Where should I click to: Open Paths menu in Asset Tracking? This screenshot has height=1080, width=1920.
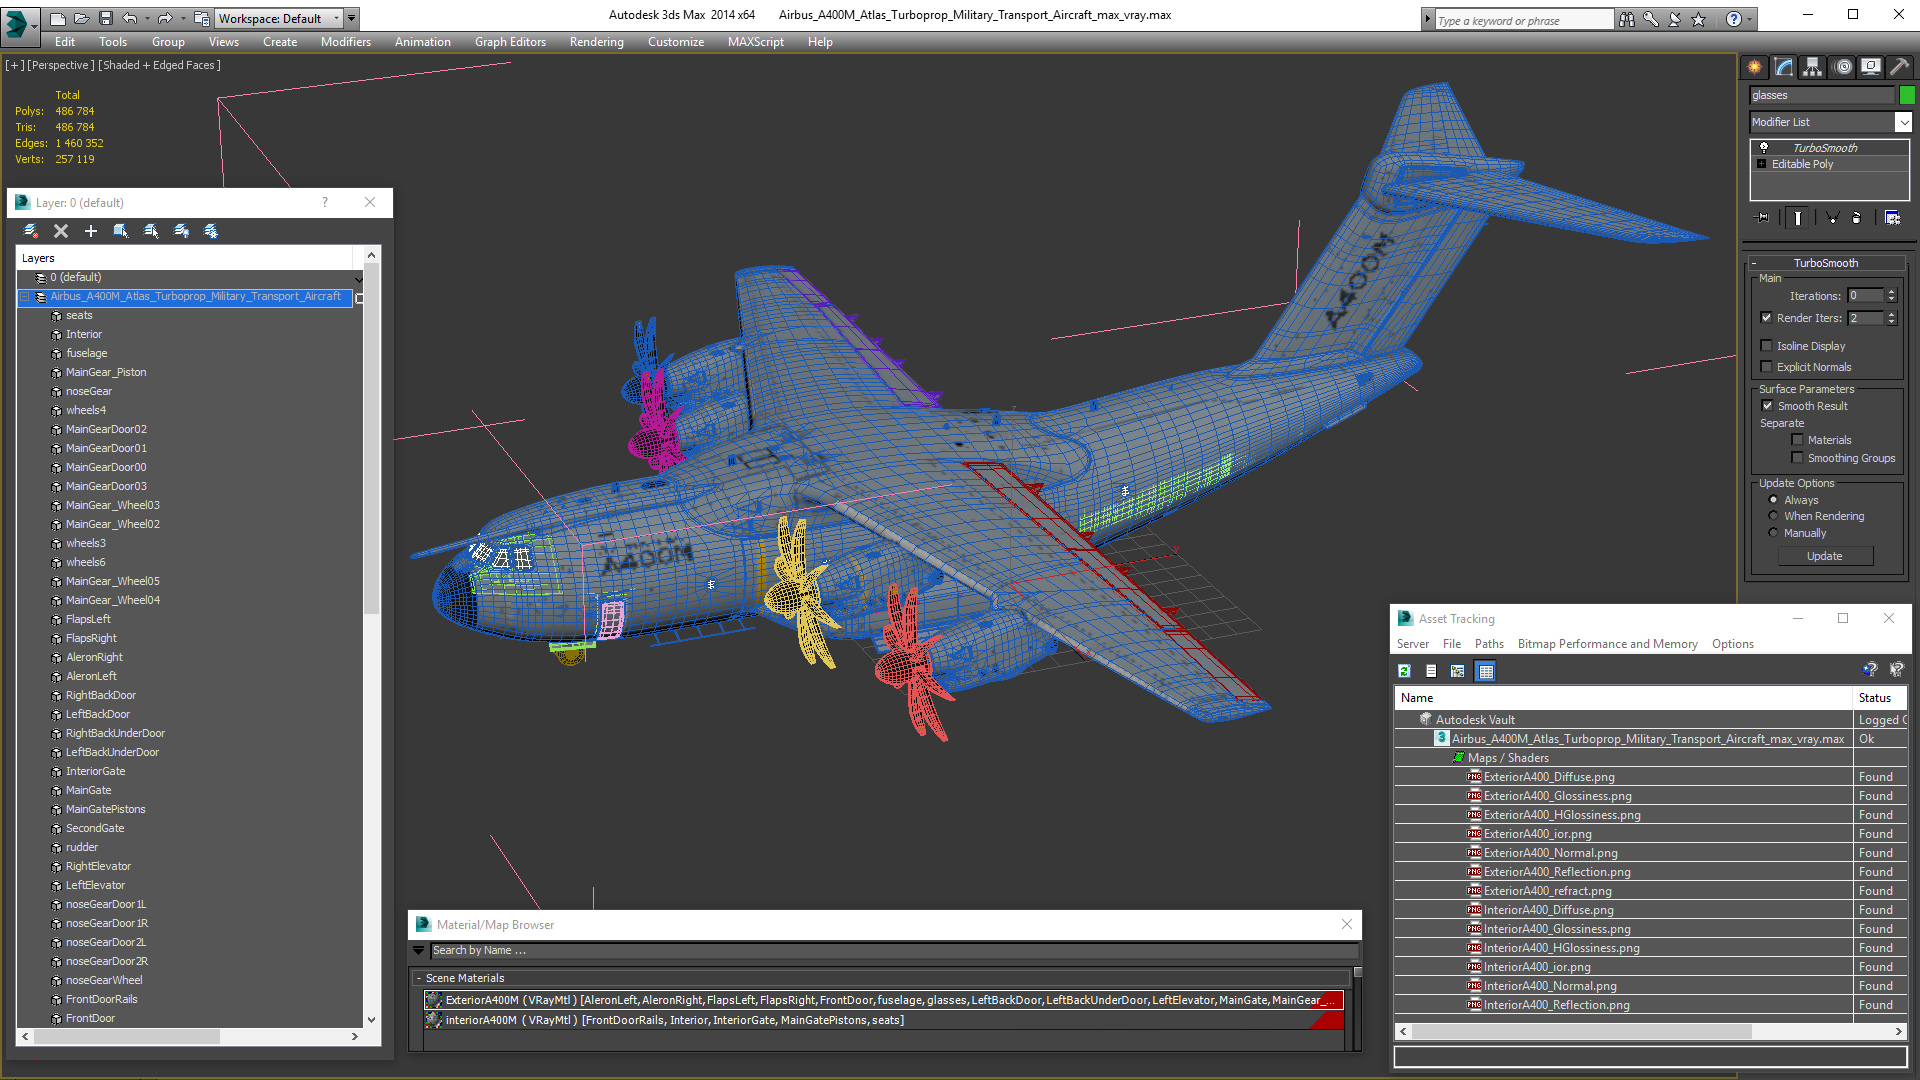click(1489, 644)
